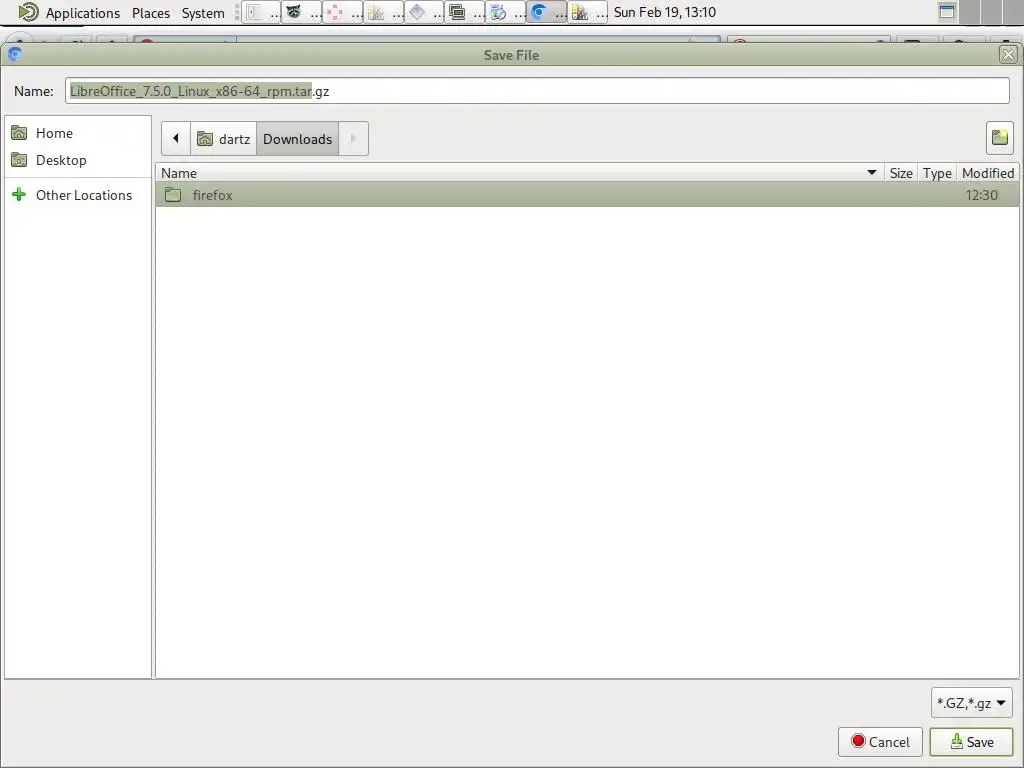Click the Desktop folder icon in sidebar
This screenshot has height=768, width=1024.
pos(20,160)
